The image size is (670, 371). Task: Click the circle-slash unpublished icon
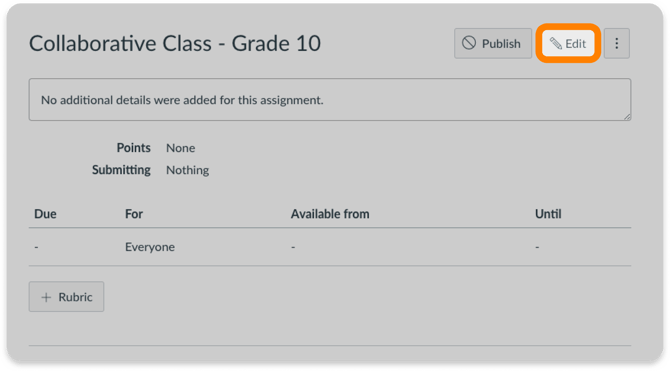click(469, 43)
